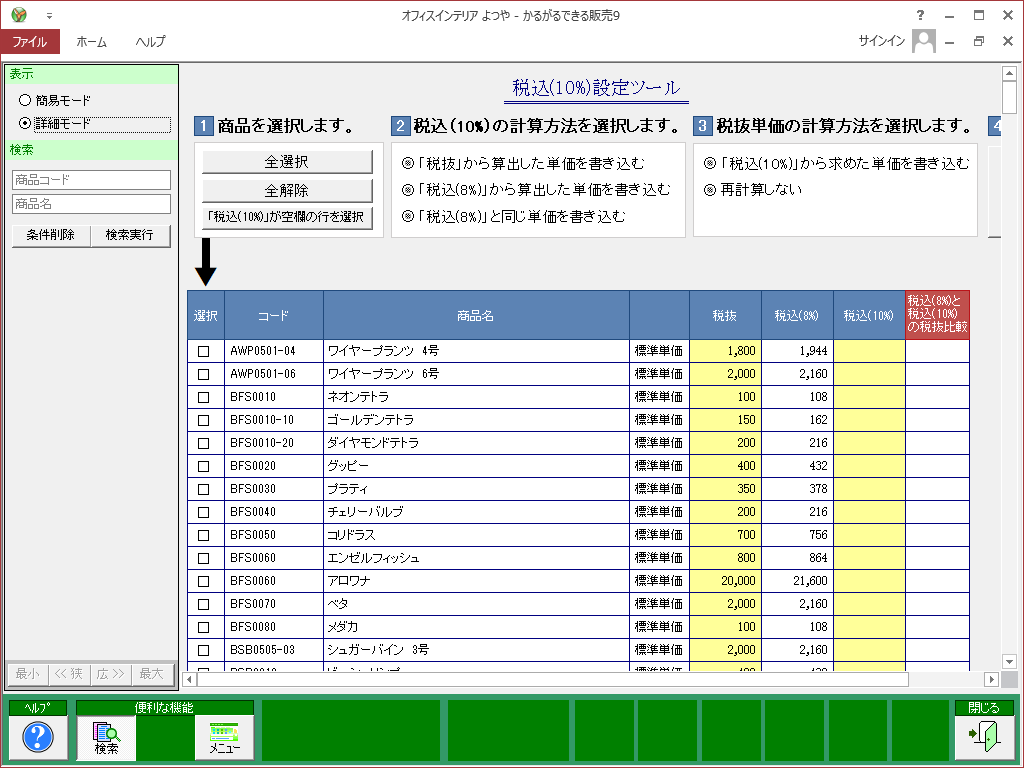Select the 再計算しない radio button
Viewport: 1024px width, 768px height.
click(710, 190)
